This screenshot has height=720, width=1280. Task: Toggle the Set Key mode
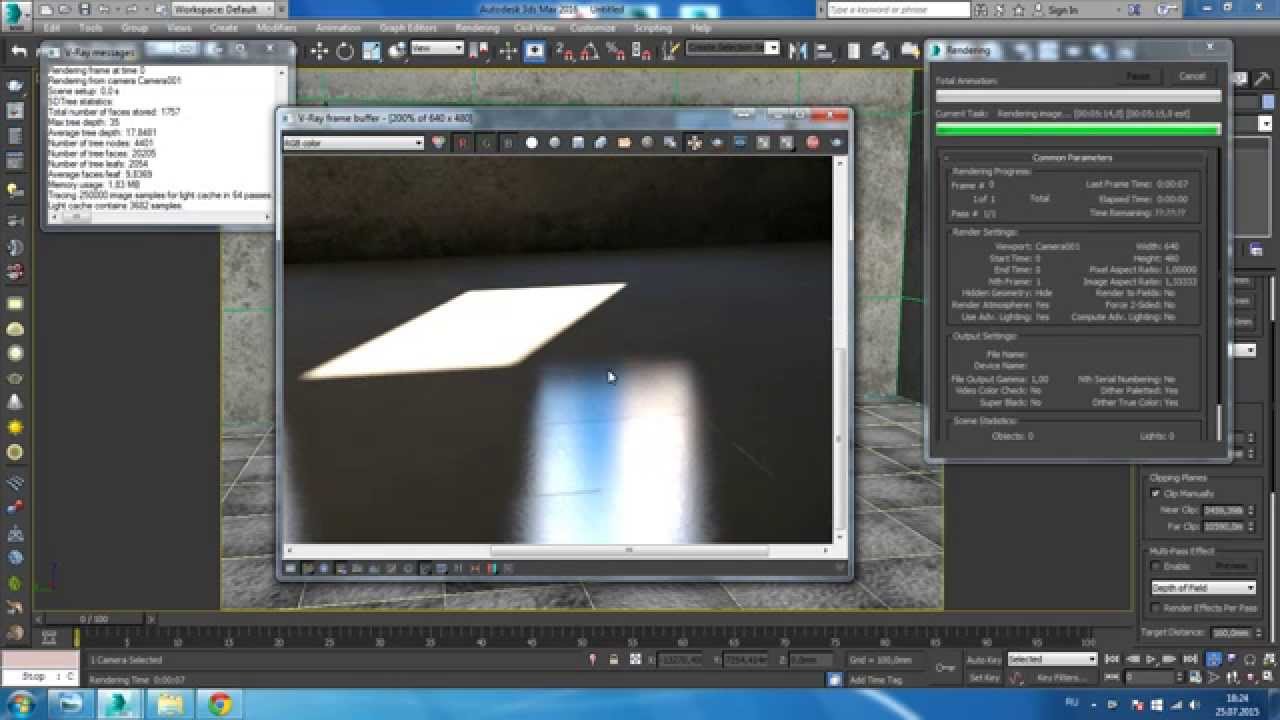click(x=983, y=678)
